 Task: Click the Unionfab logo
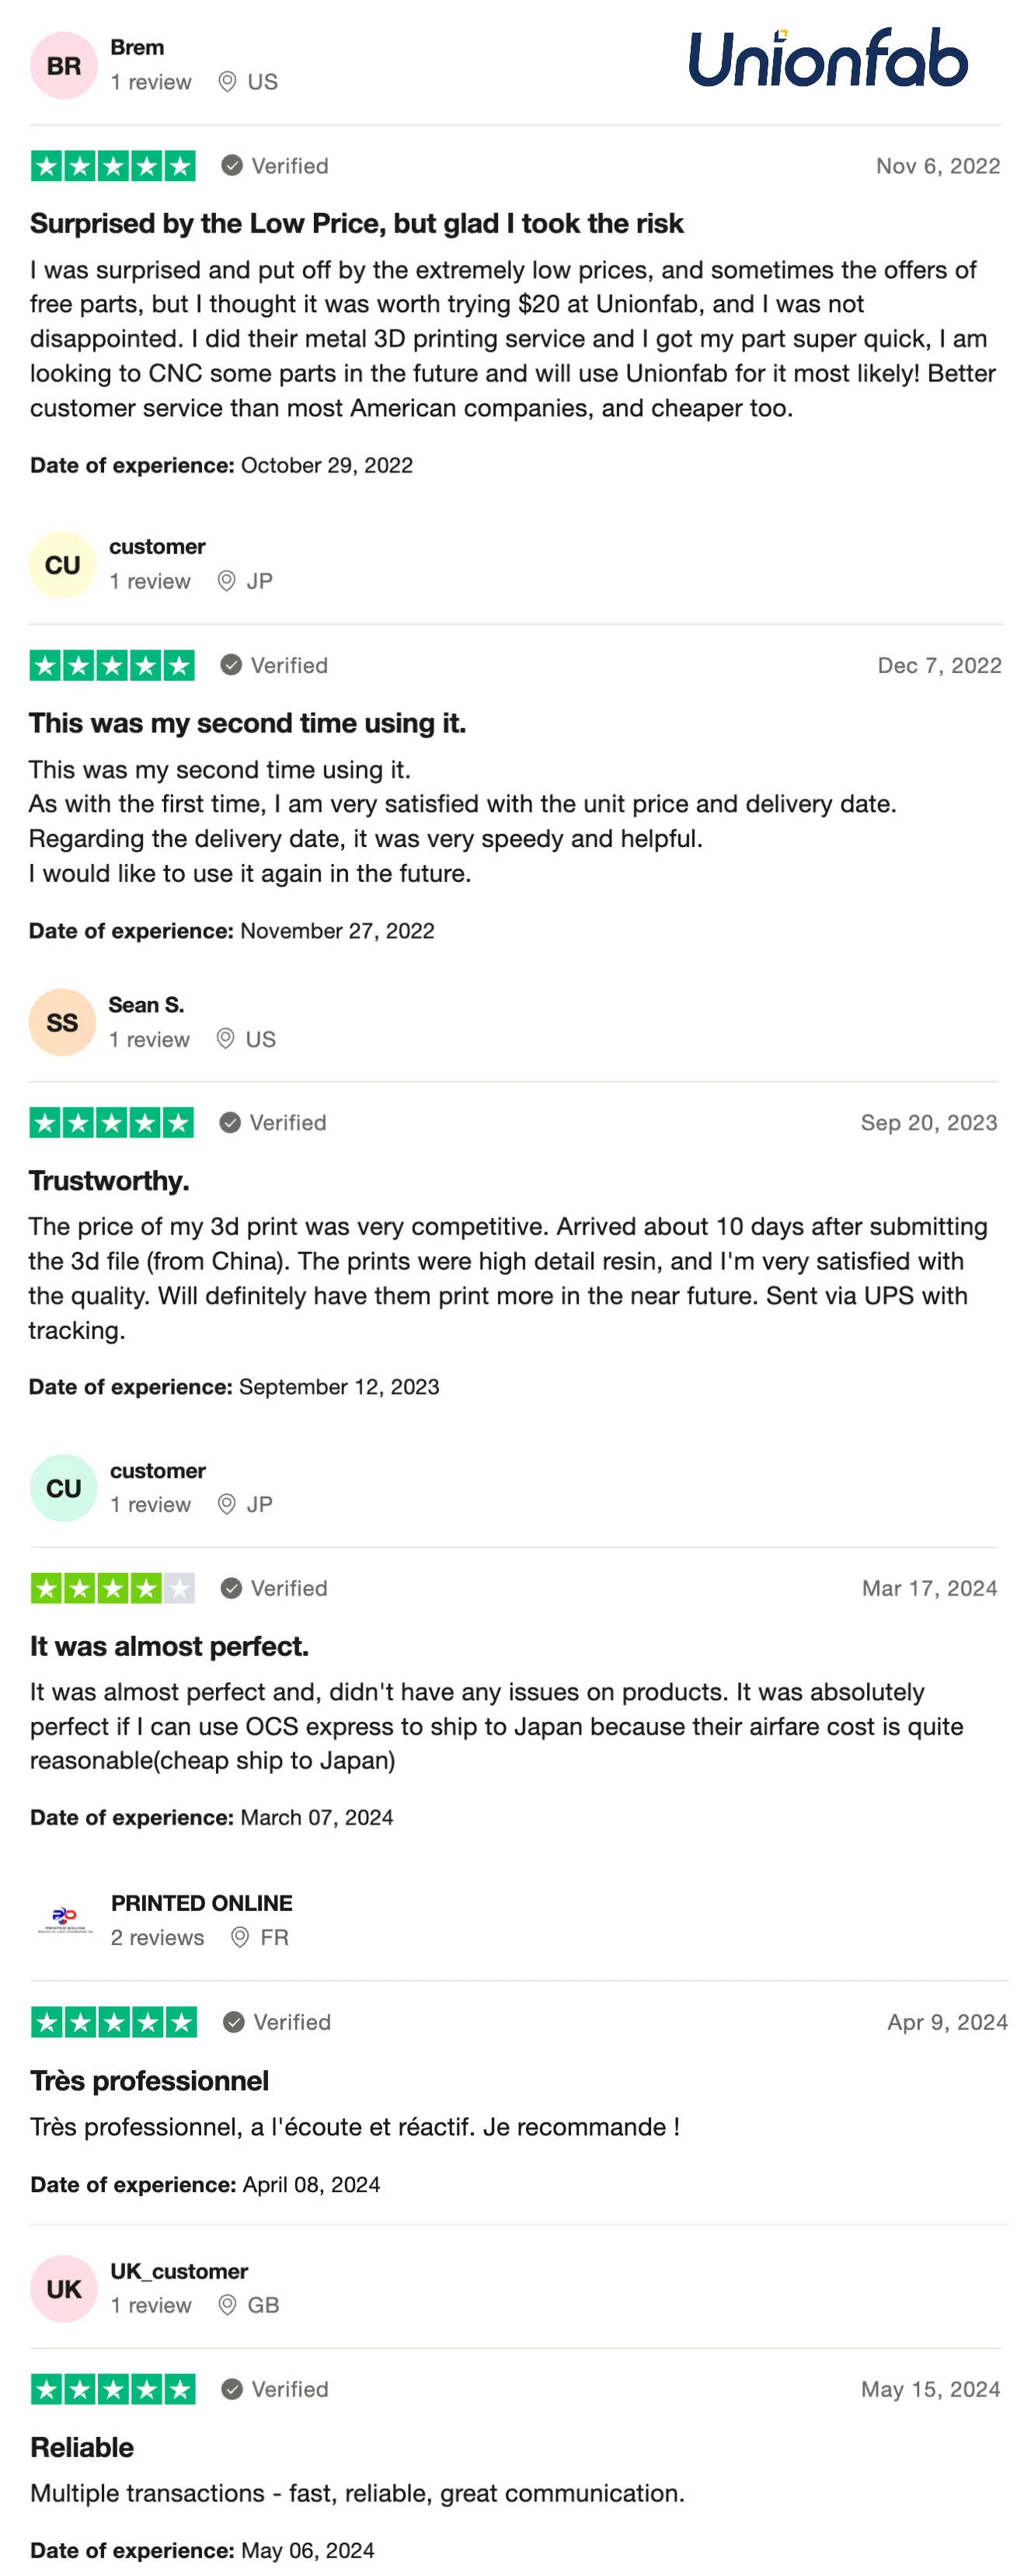pos(827,58)
